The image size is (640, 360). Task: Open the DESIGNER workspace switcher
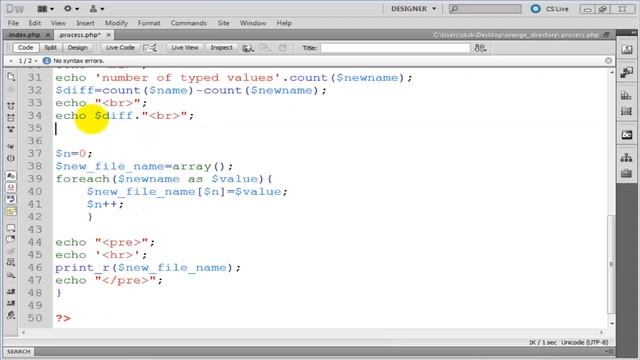(x=413, y=9)
